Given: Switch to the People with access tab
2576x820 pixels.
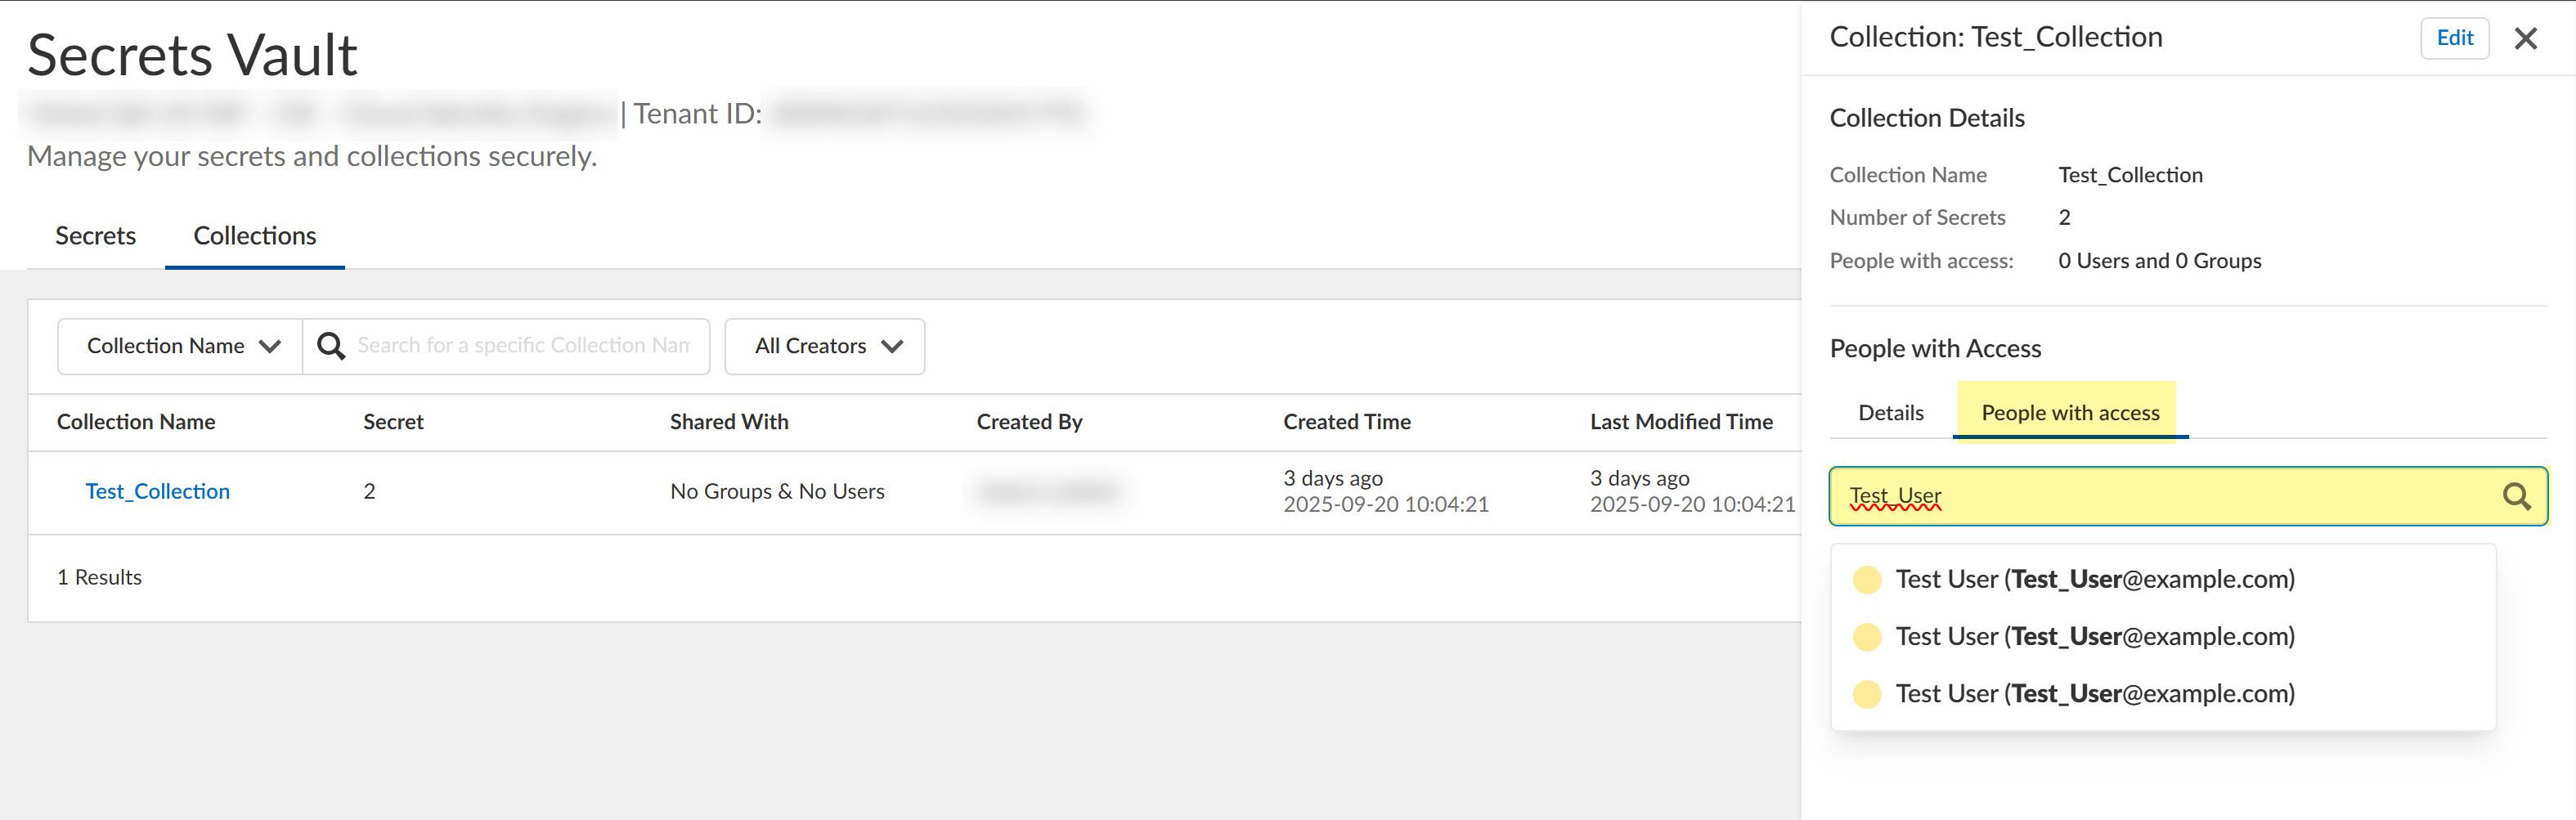Looking at the screenshot, I should click(2070, 413).
